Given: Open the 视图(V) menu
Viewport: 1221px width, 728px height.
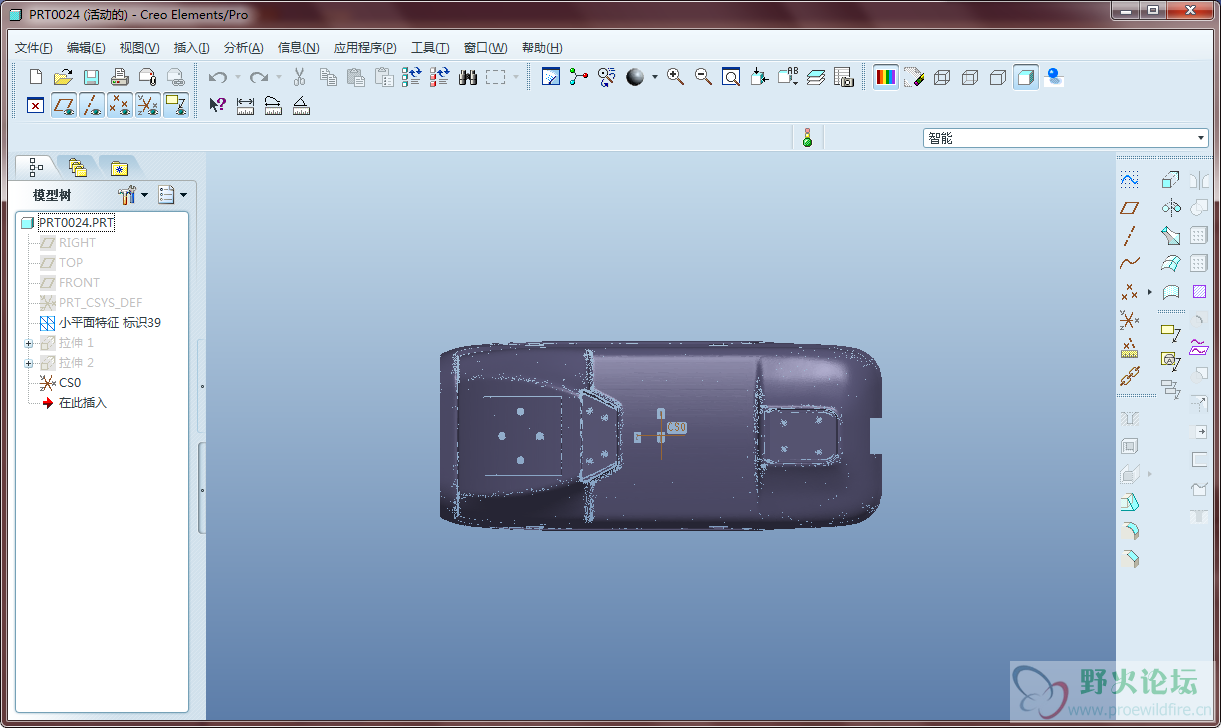Looking at the screenshot, I should coord(139,48).
